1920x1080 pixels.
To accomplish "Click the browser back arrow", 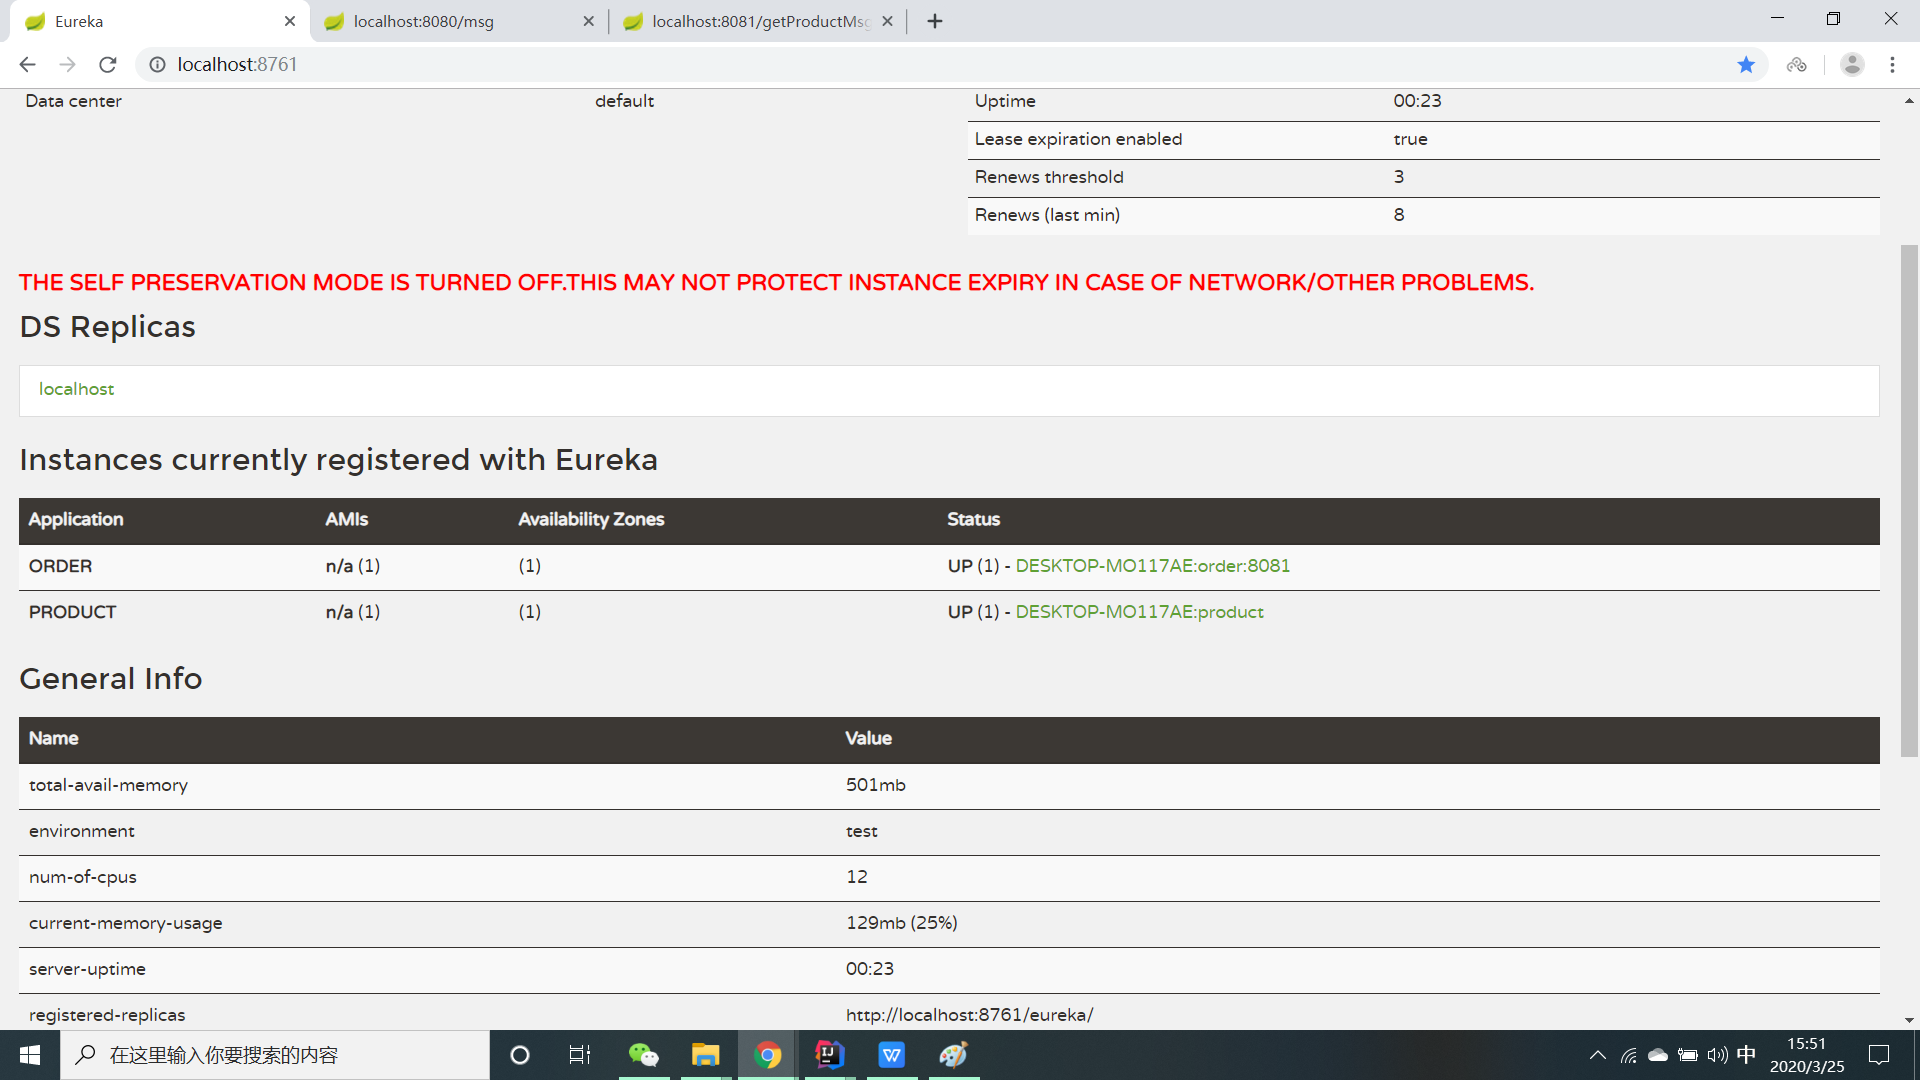I will [x=27, y=65].
